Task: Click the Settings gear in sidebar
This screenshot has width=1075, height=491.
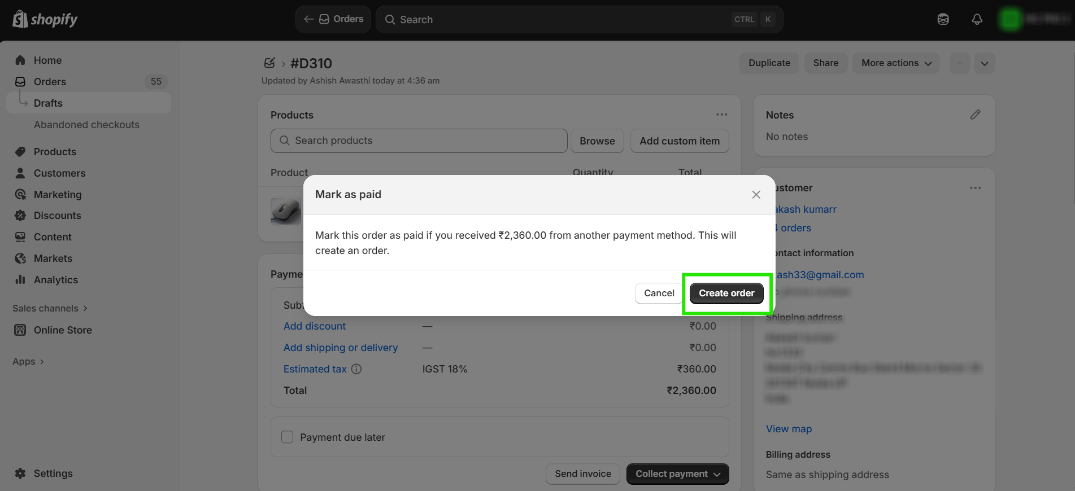Action: pyautogui.click(x=22, y=474)
